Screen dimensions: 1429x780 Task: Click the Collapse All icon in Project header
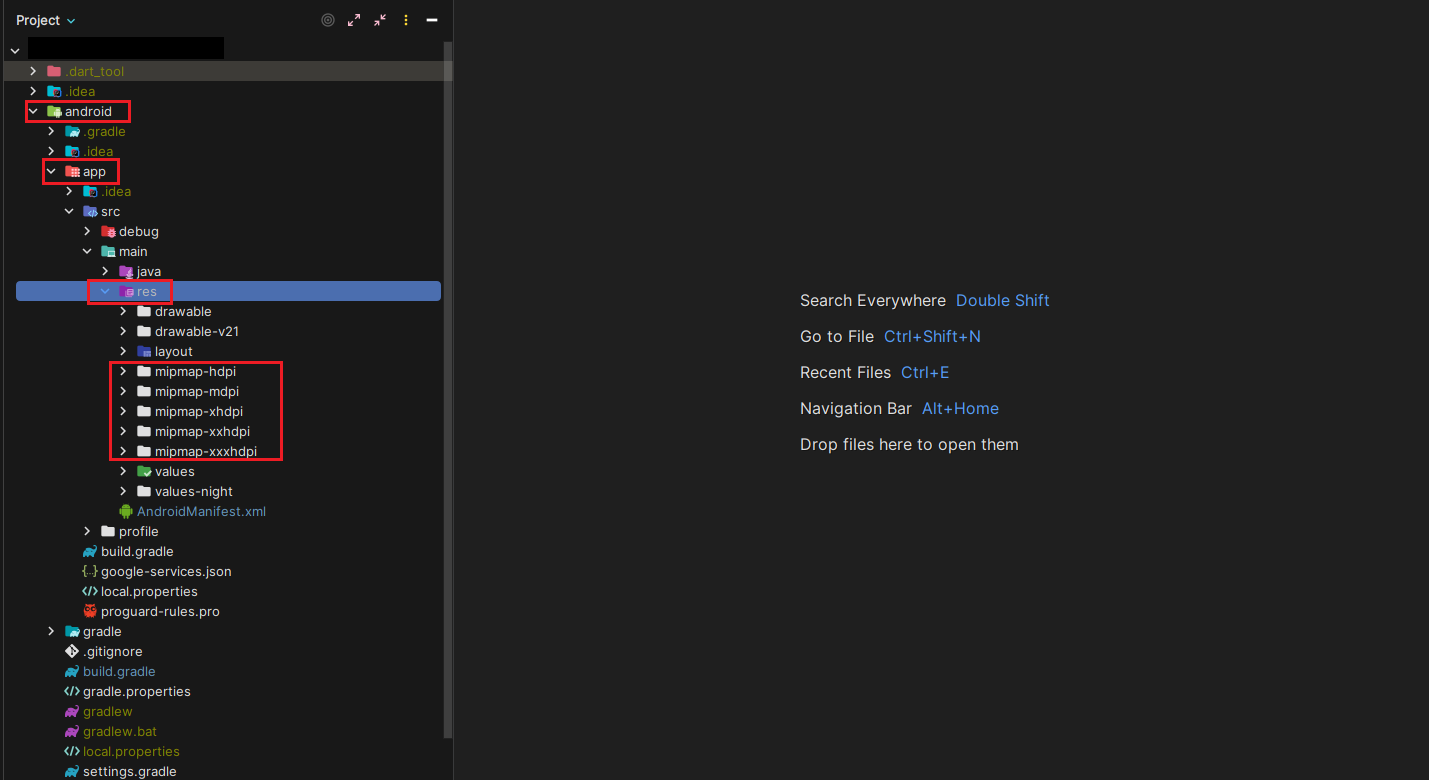point(380,20)
